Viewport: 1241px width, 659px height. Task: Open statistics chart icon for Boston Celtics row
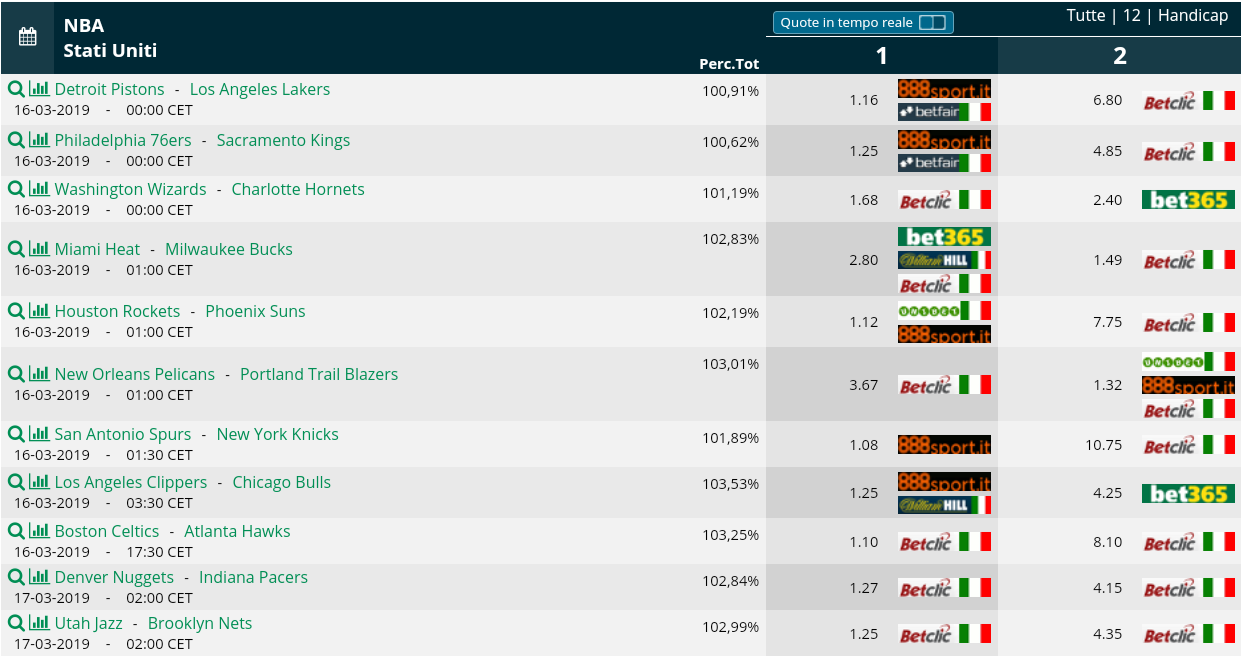(x=39, y=530)
